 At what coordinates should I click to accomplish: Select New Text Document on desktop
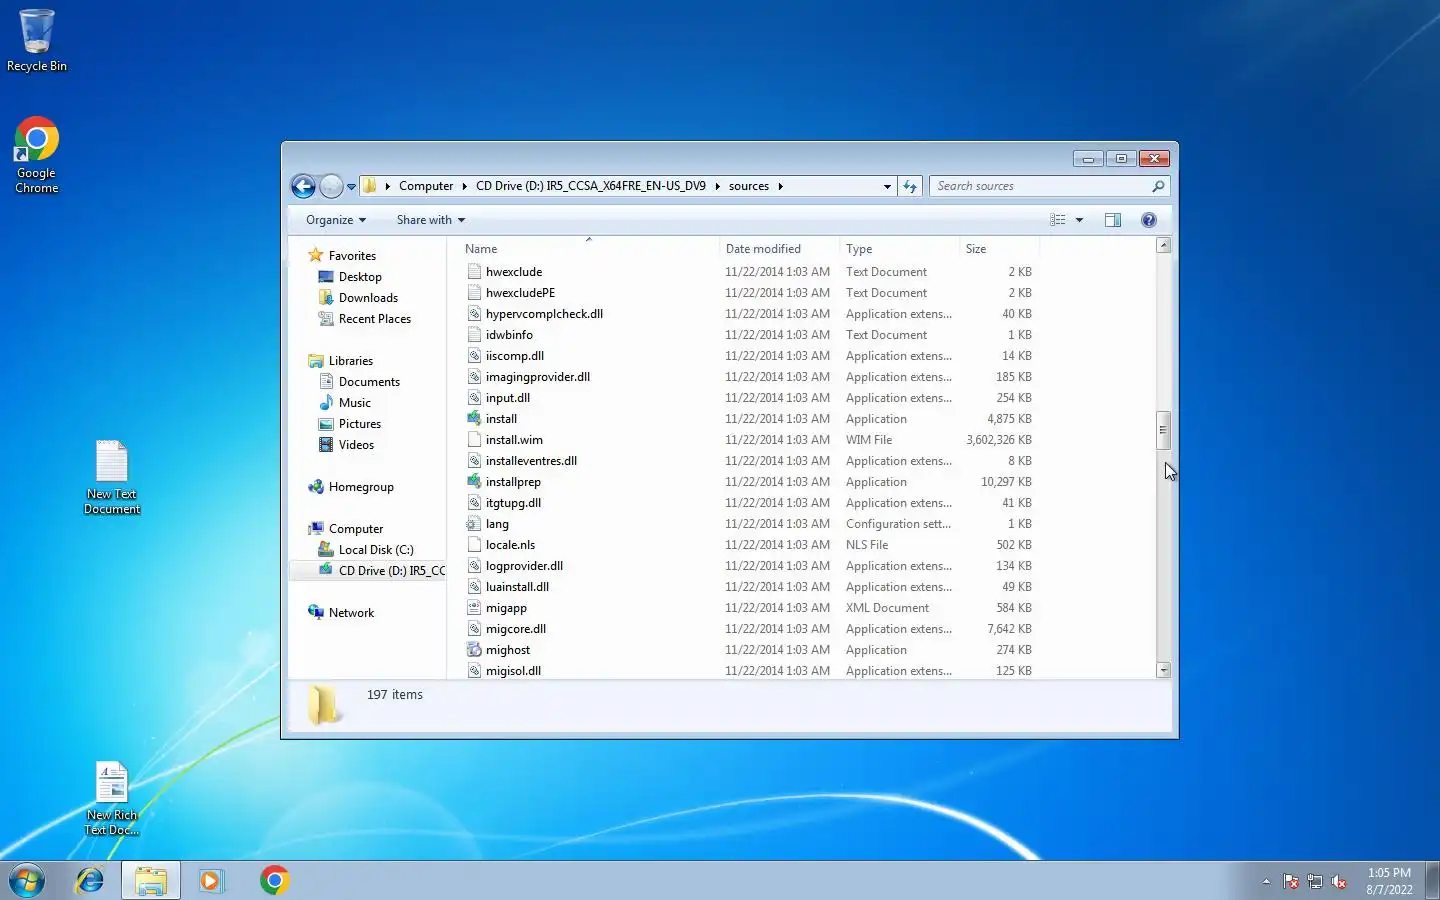coord(112,478)
